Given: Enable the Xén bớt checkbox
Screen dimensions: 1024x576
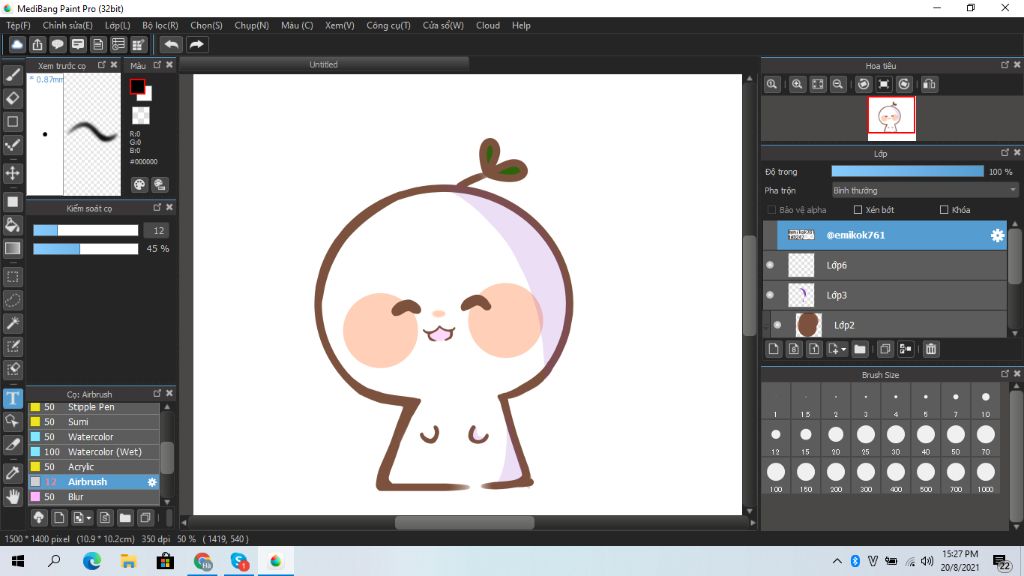Looking at the screenshot, I should (x=858, y=210).
